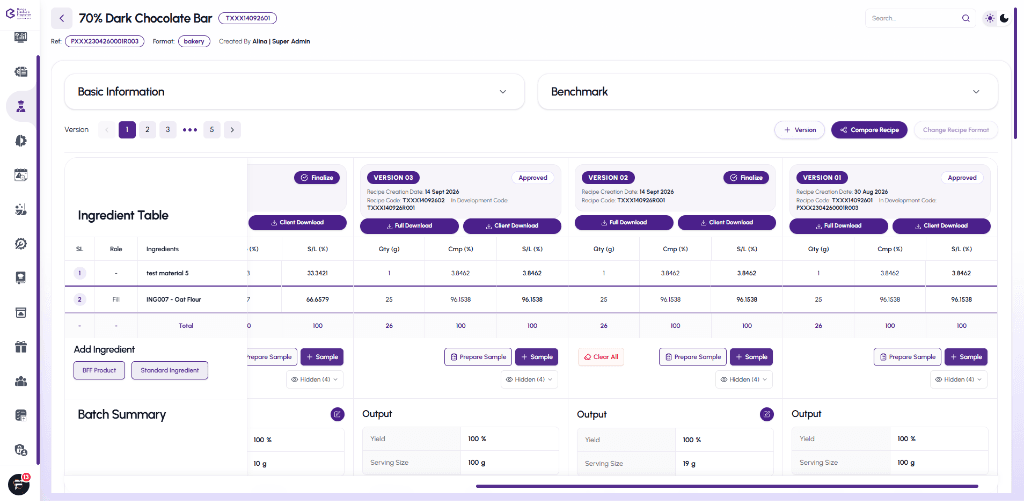Open the sidebar icon between calendar and wrench
Viewport: 1024px width, 501px height.
point(21,209)
